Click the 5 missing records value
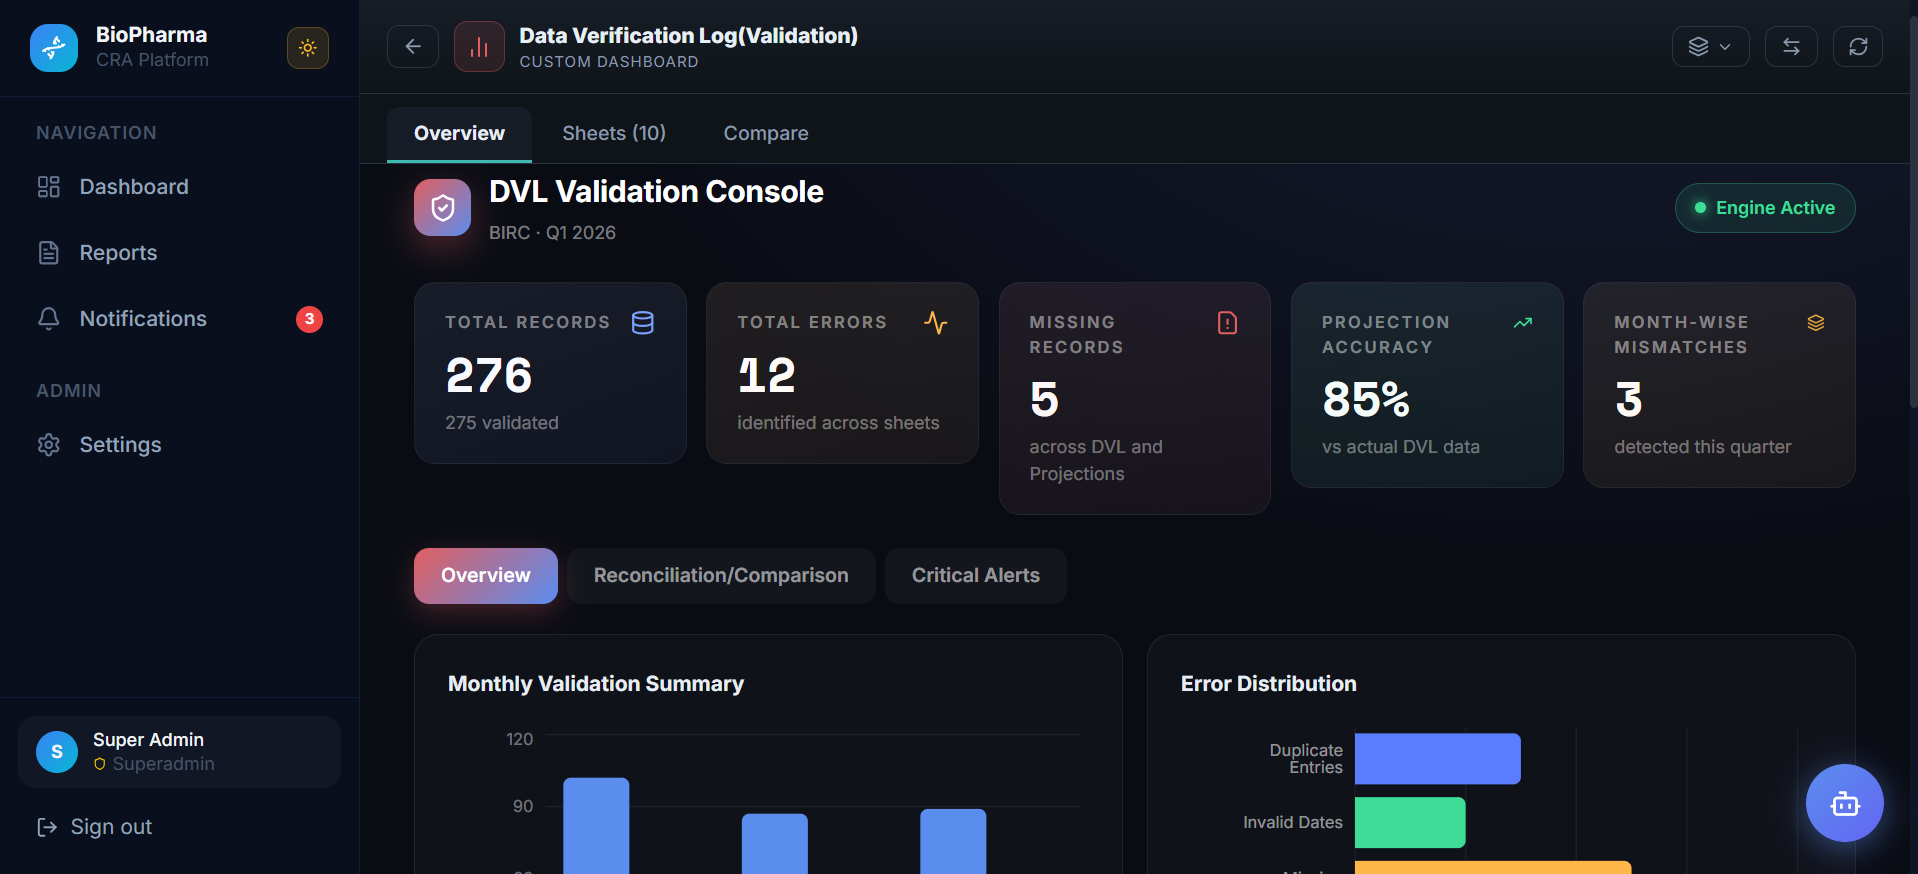This screenshot has width=1918, height=874. point(1044,400)
